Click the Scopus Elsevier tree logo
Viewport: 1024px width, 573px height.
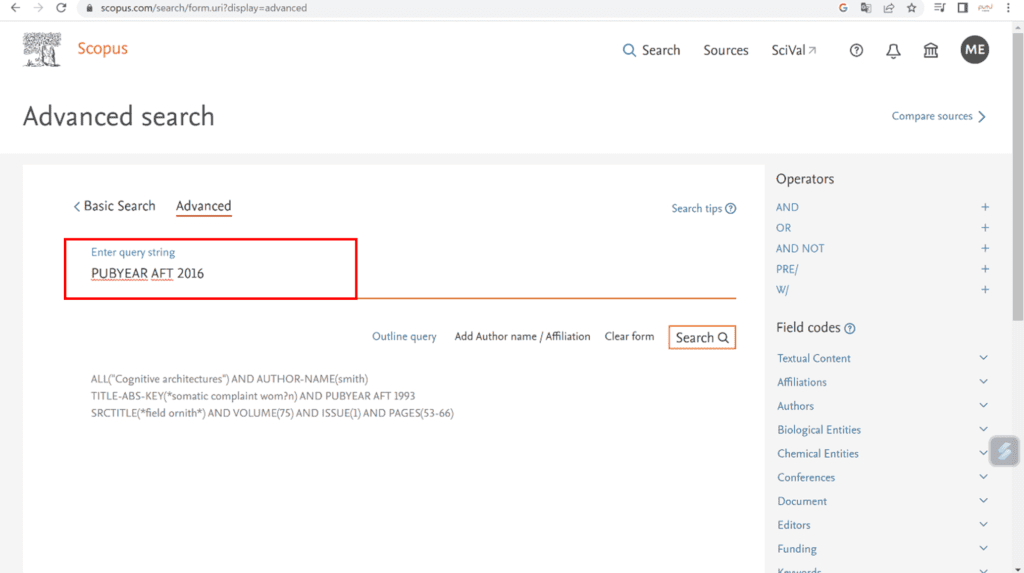42,50
